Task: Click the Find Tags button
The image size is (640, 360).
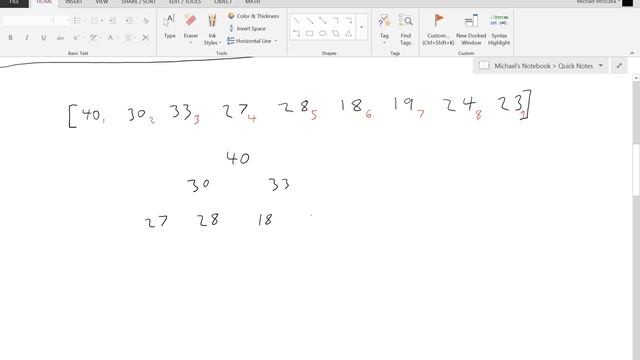Action: tap(405, 29)
